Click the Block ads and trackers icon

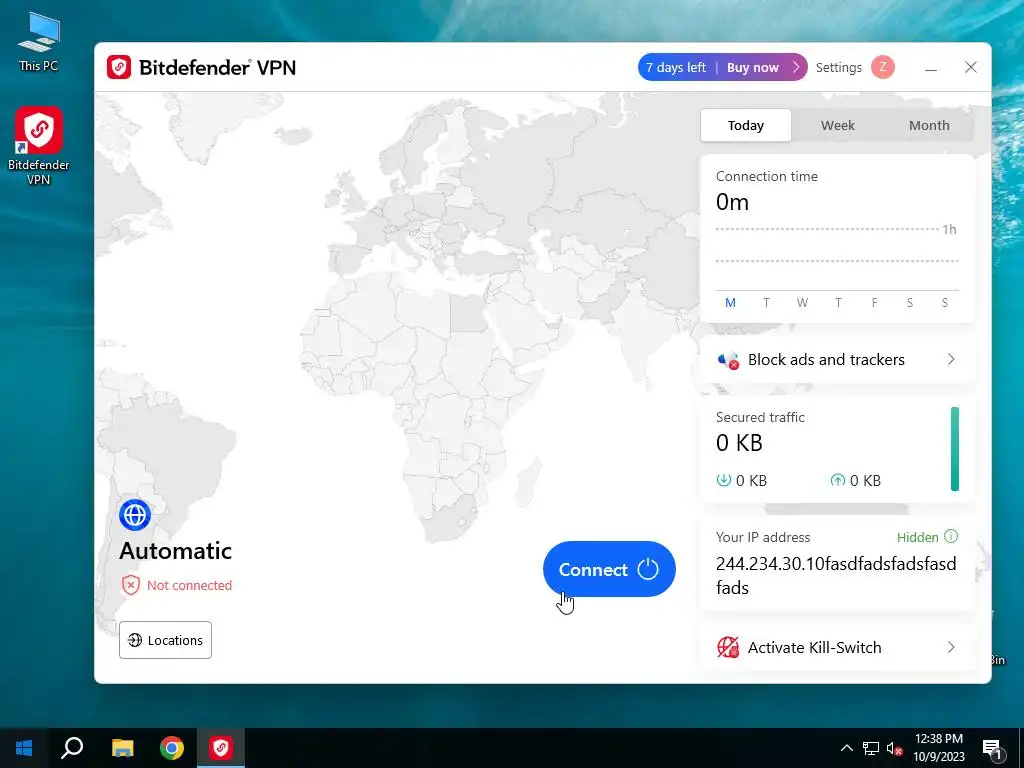click(x=728, y=360)
